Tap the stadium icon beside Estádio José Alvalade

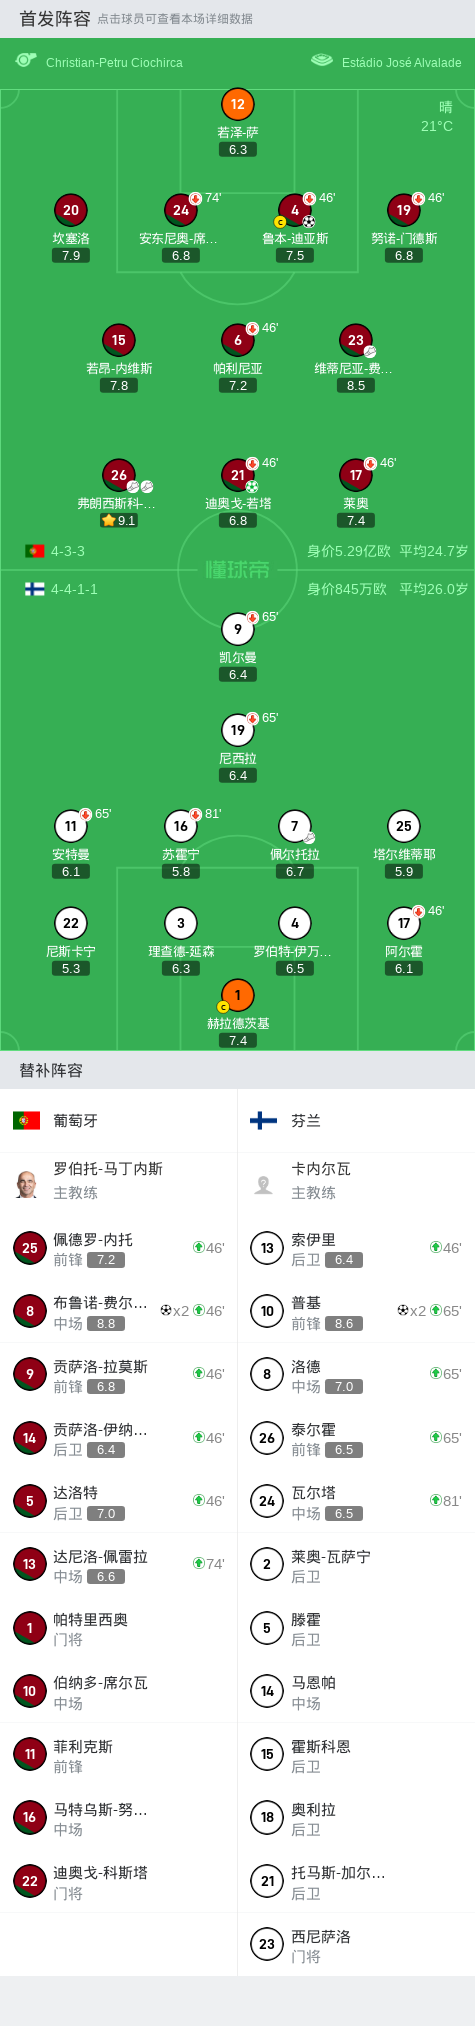click(321, 61)
